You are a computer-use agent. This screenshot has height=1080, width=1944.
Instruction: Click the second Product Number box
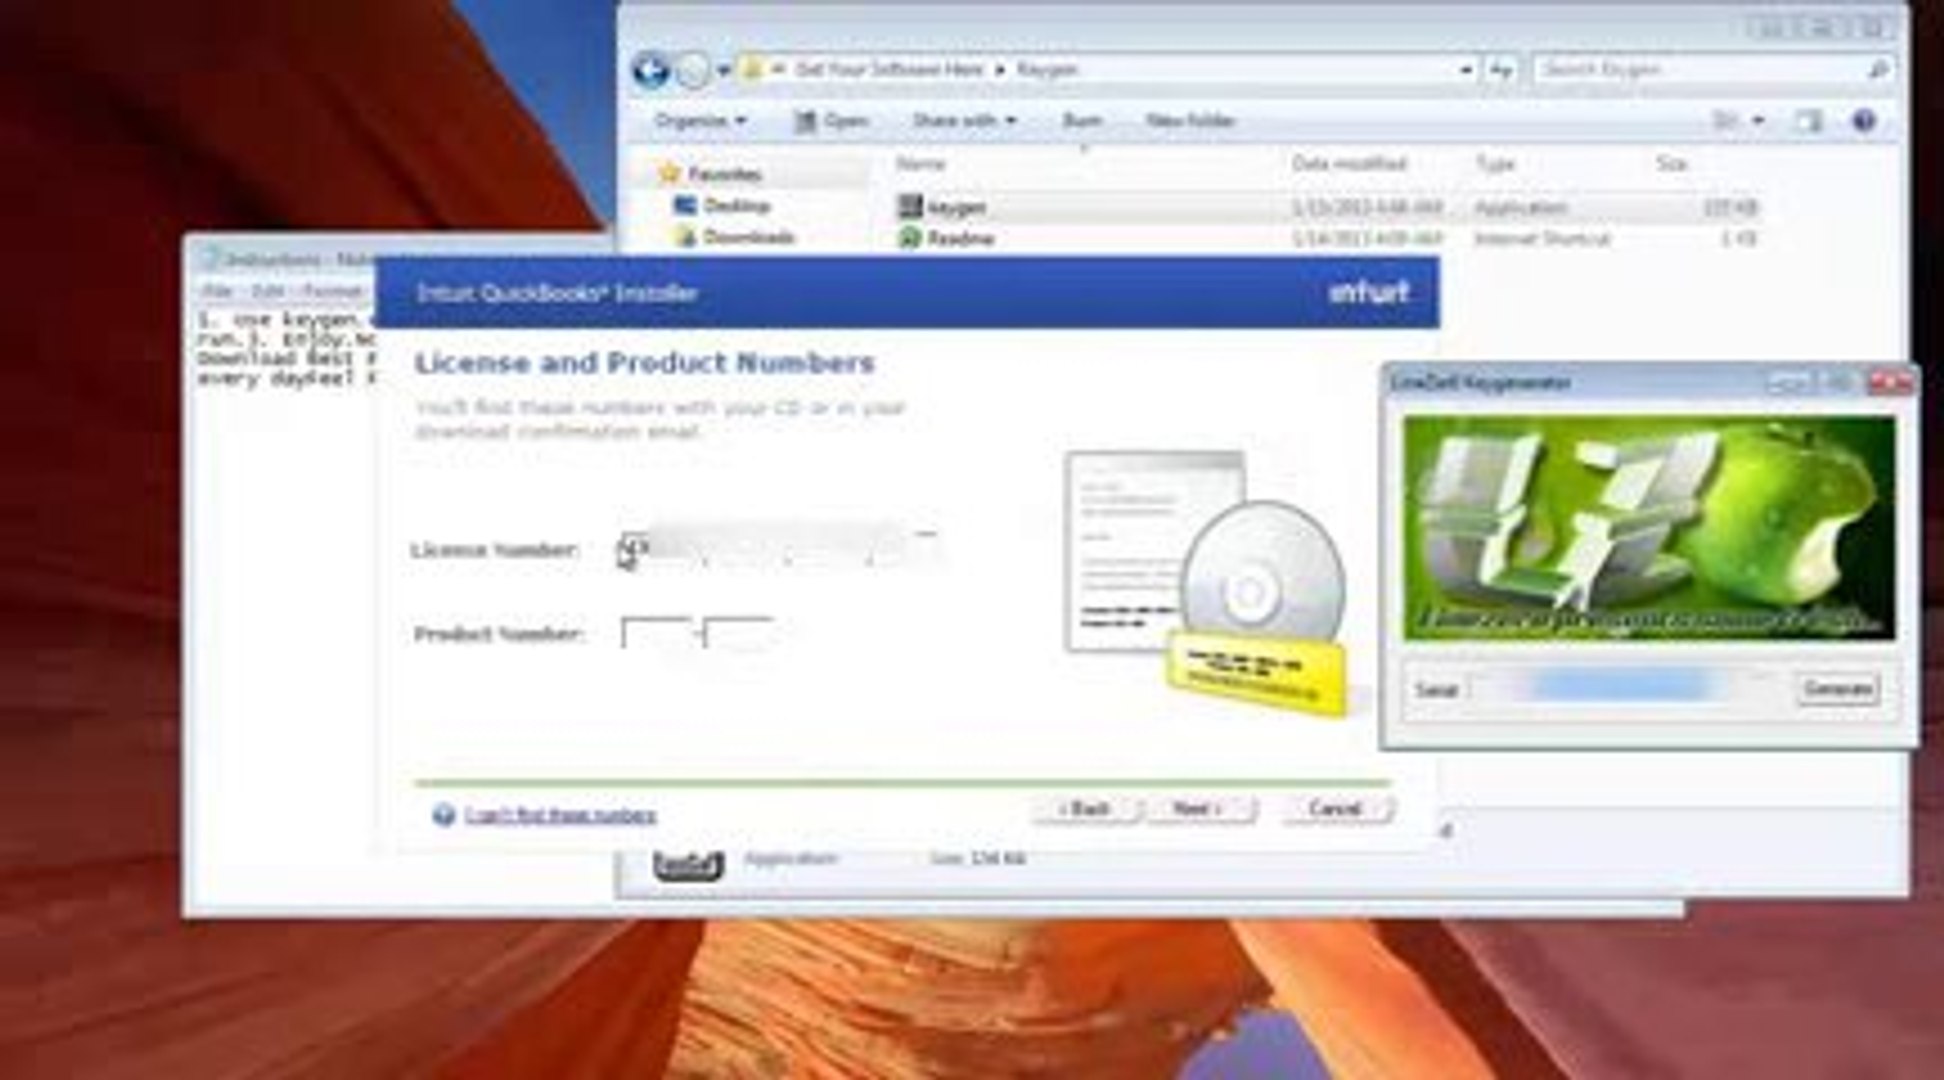click(x=738, y=634)
